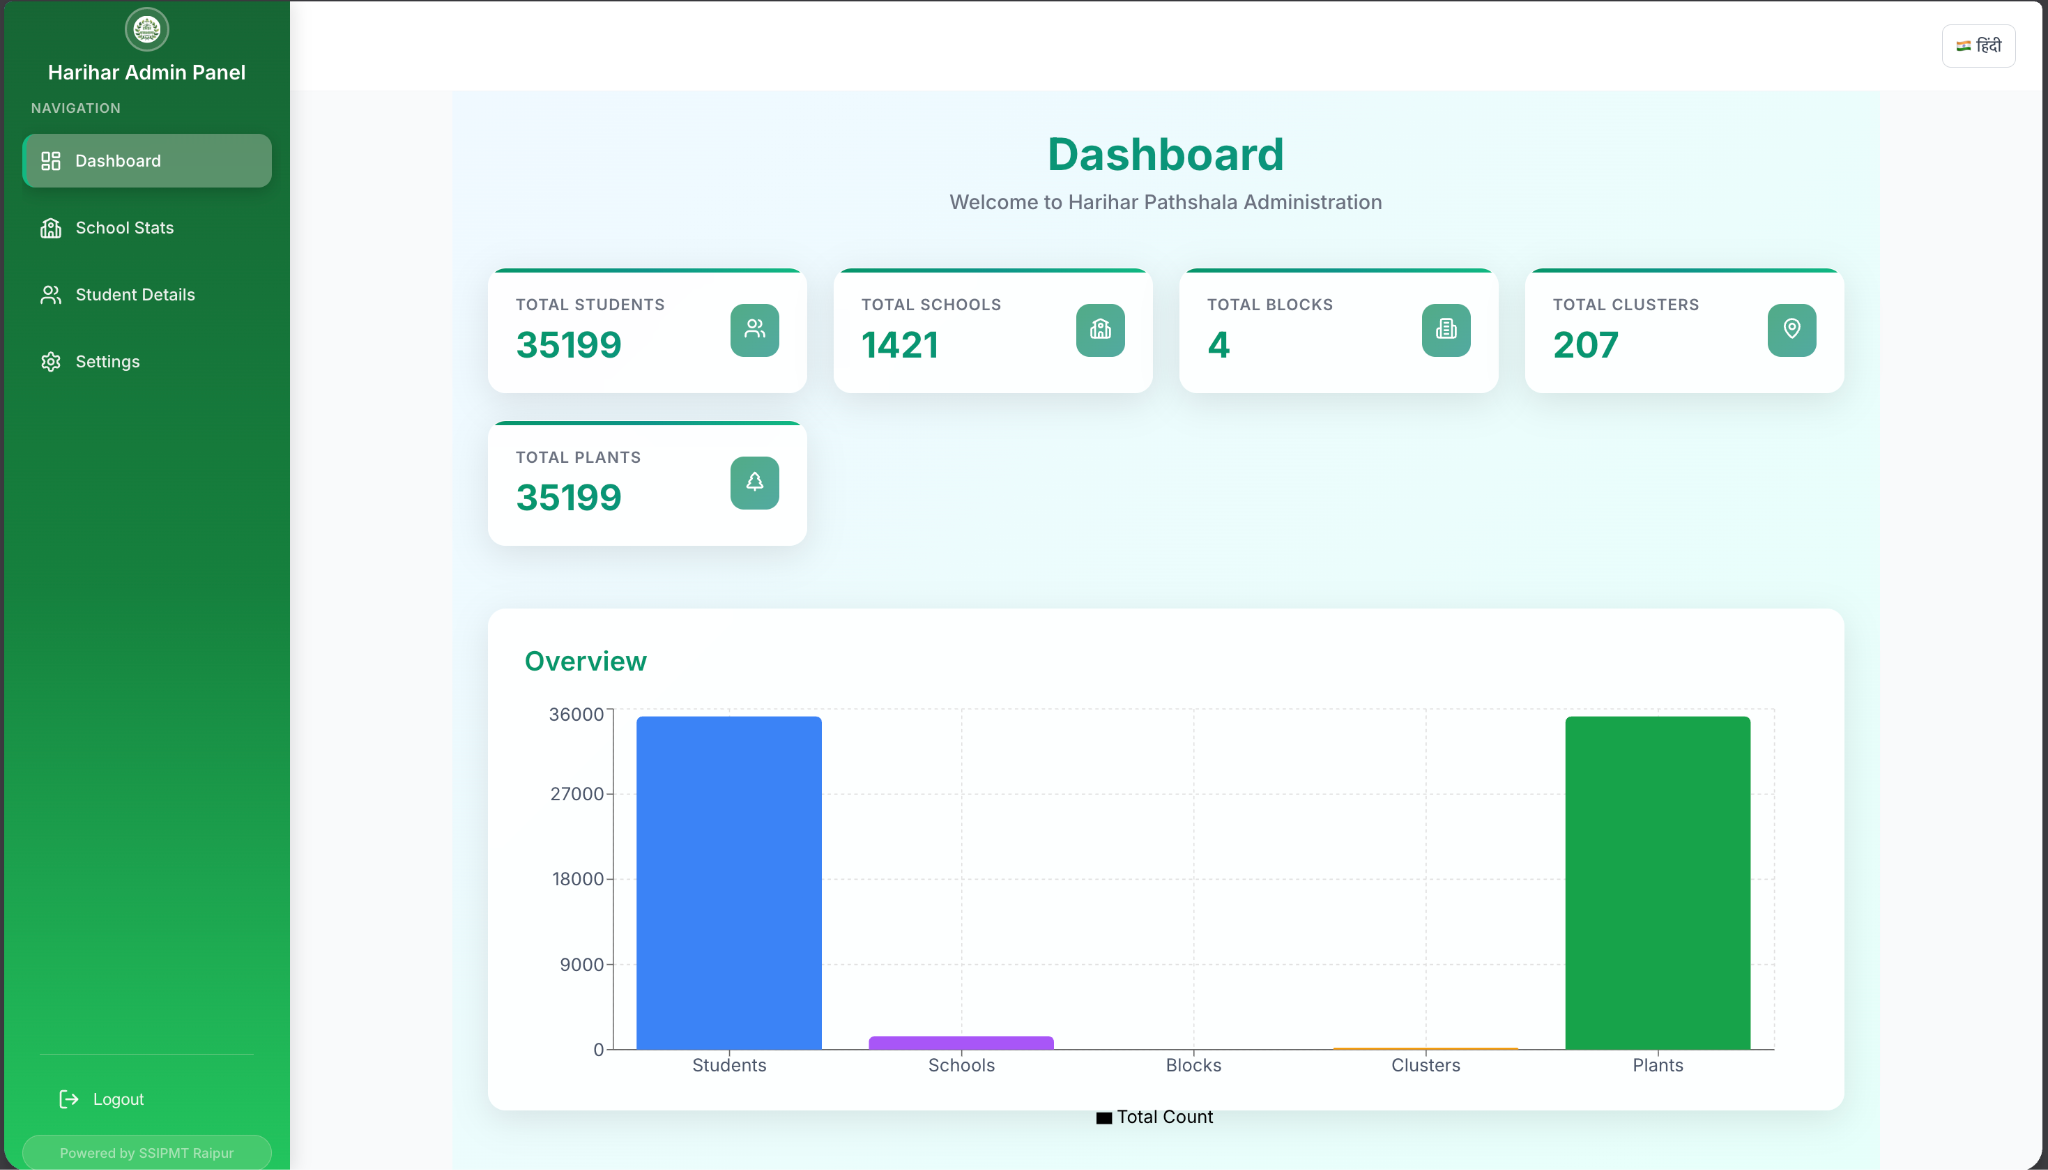The image size is (2048, 1170).
Task: Click the Total Schools building icon
Action: click(1100, 330)
